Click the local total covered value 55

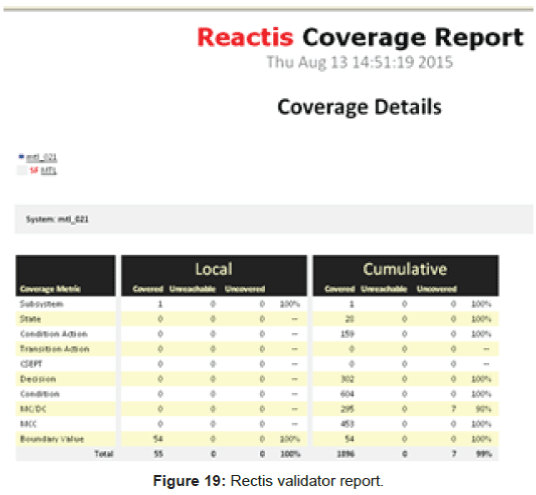coord(158,454)
